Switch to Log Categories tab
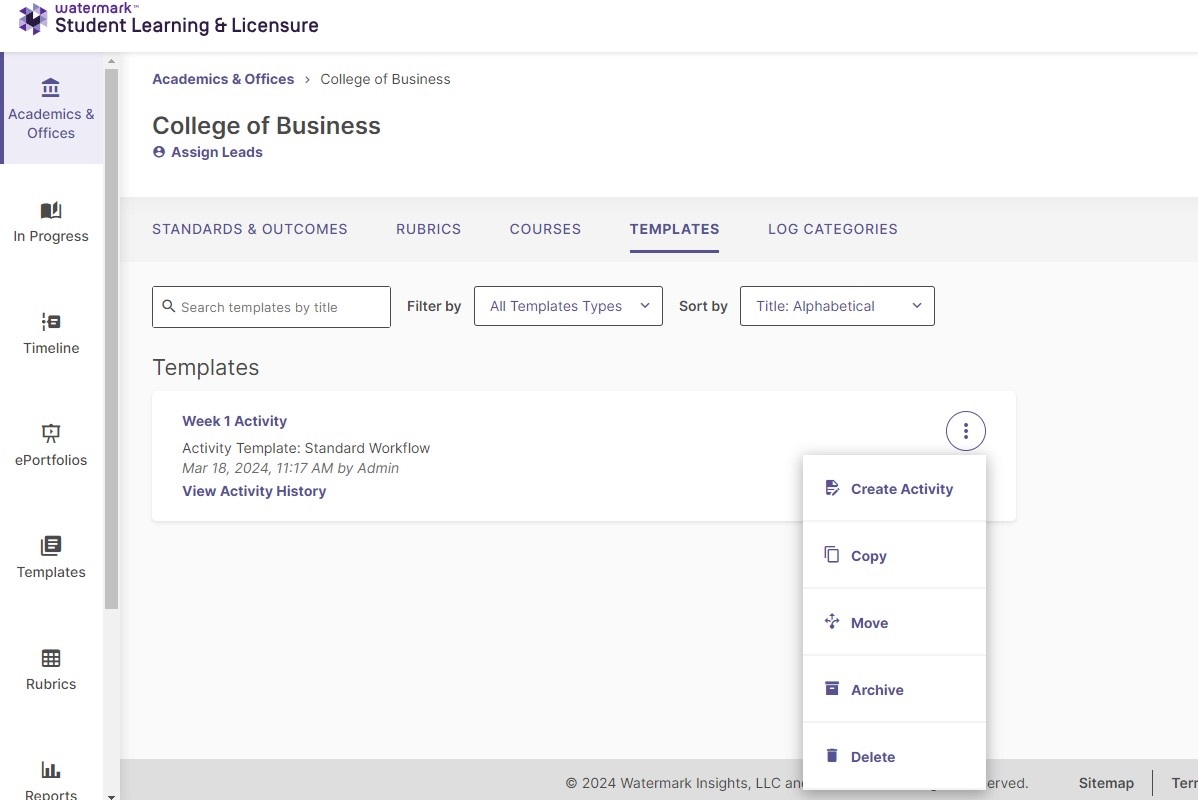This screenshot has height=800, width=1198. coord(833,229)
